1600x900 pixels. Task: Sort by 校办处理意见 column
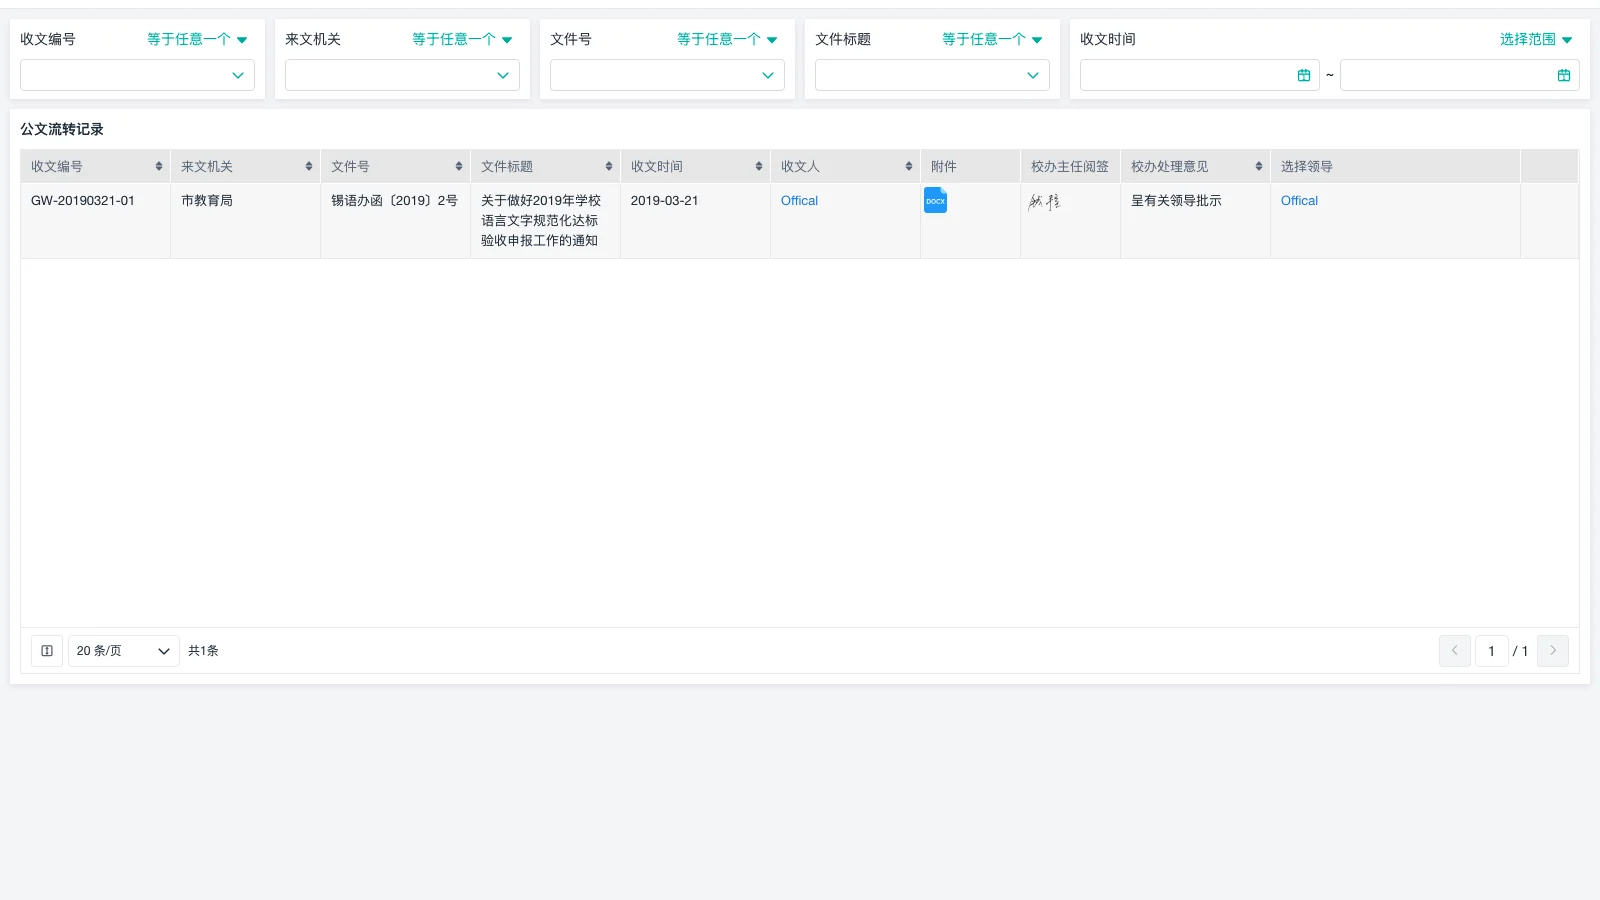(1259, 166)
